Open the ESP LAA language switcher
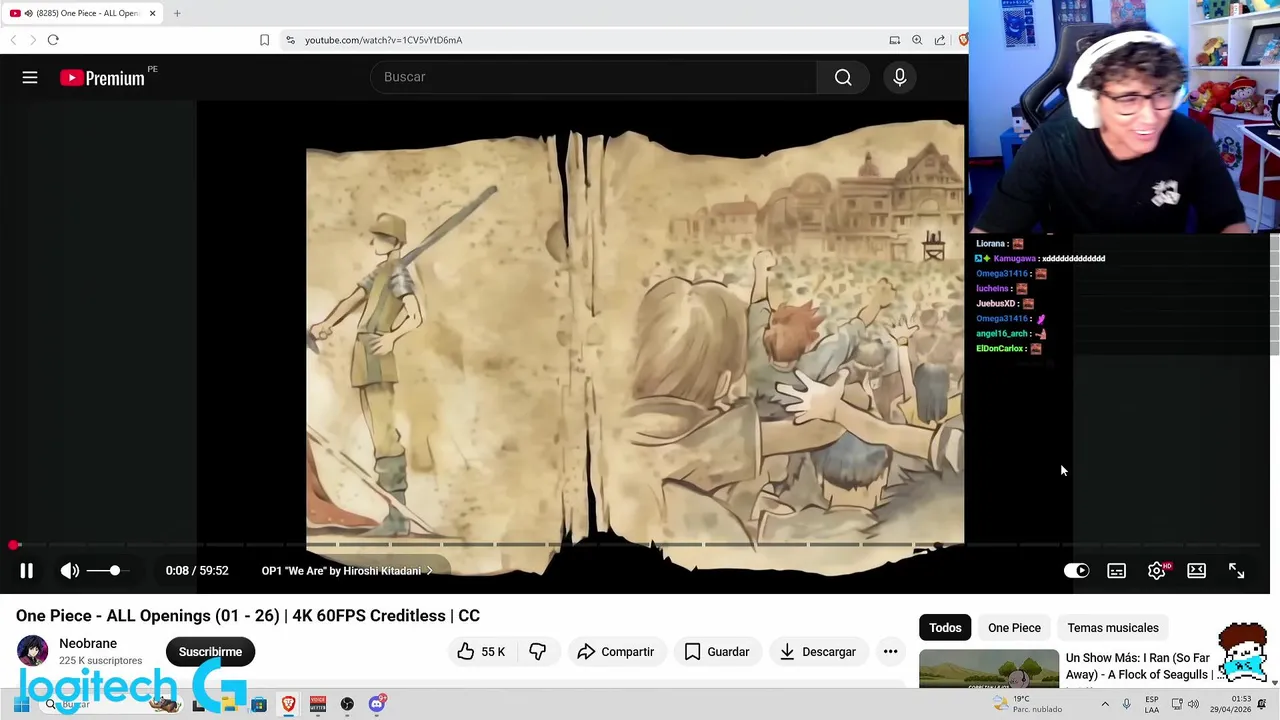 (x=1152, y=704)
